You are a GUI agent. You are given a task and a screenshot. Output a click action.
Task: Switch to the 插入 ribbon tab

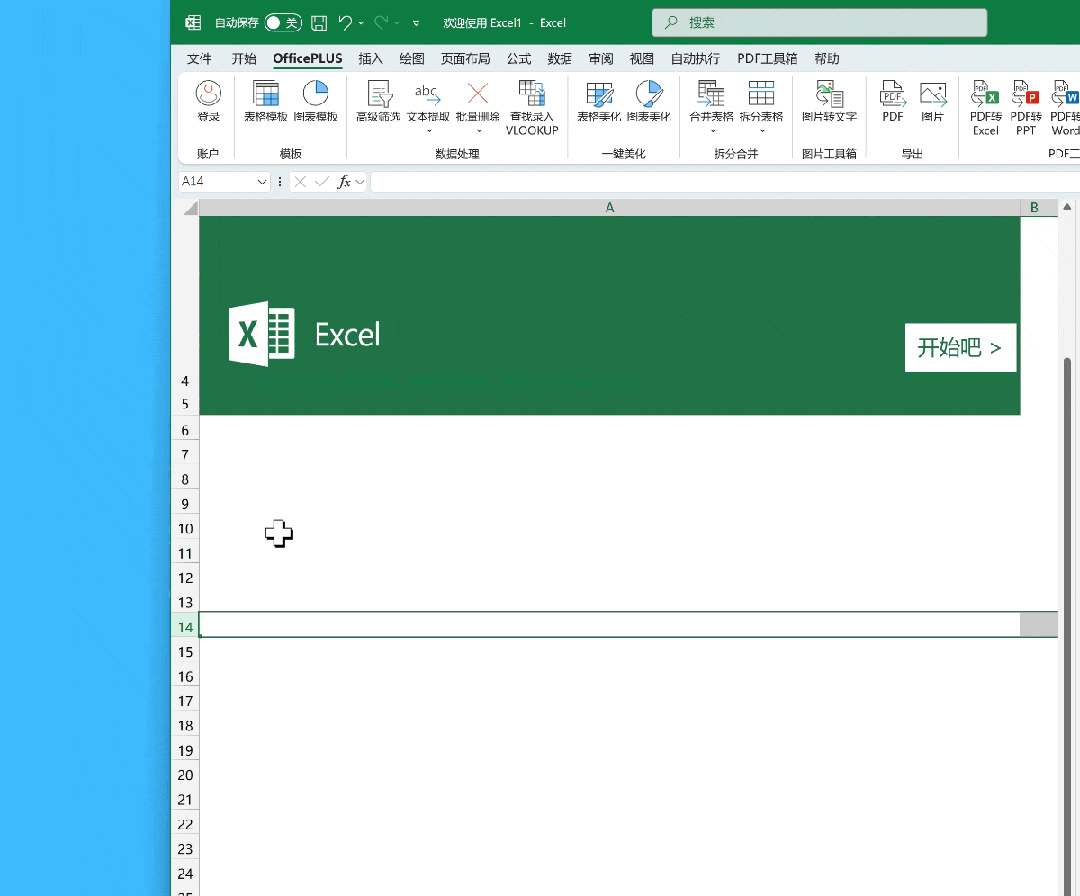click(x=371, y=59)
